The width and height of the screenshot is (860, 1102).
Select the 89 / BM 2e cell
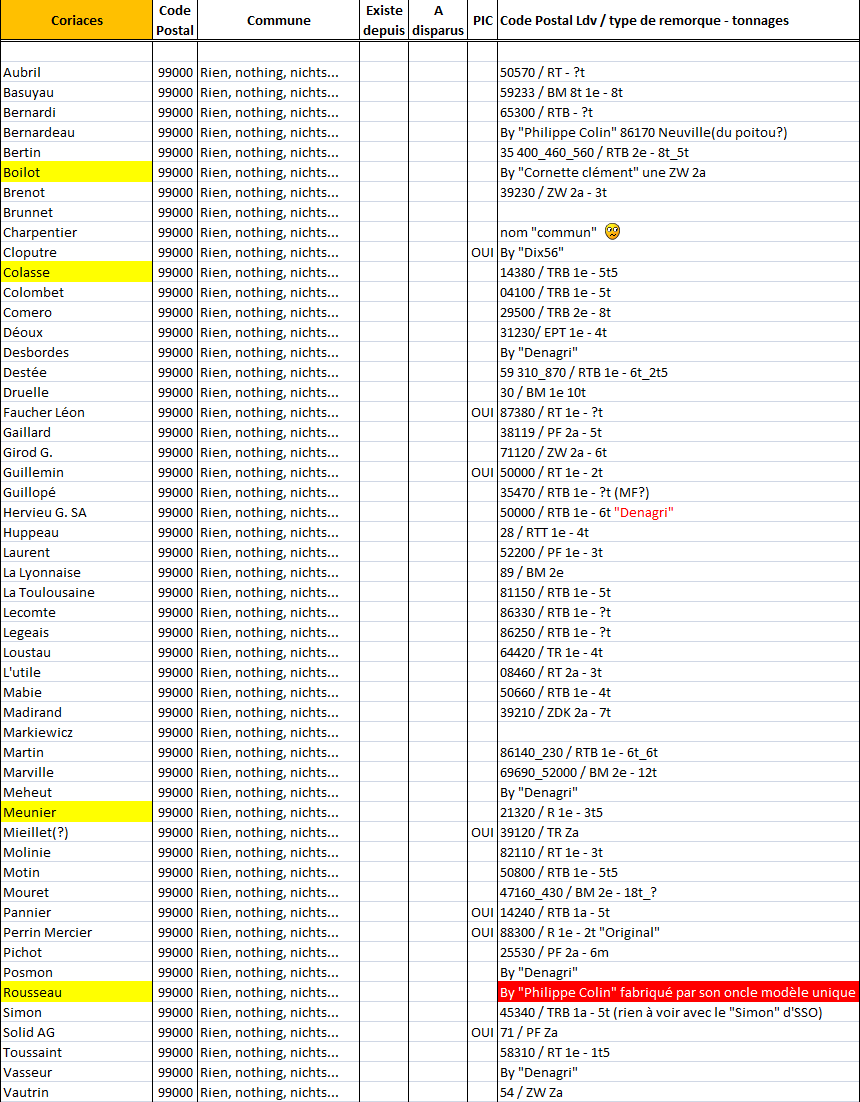tap(679, 572)
